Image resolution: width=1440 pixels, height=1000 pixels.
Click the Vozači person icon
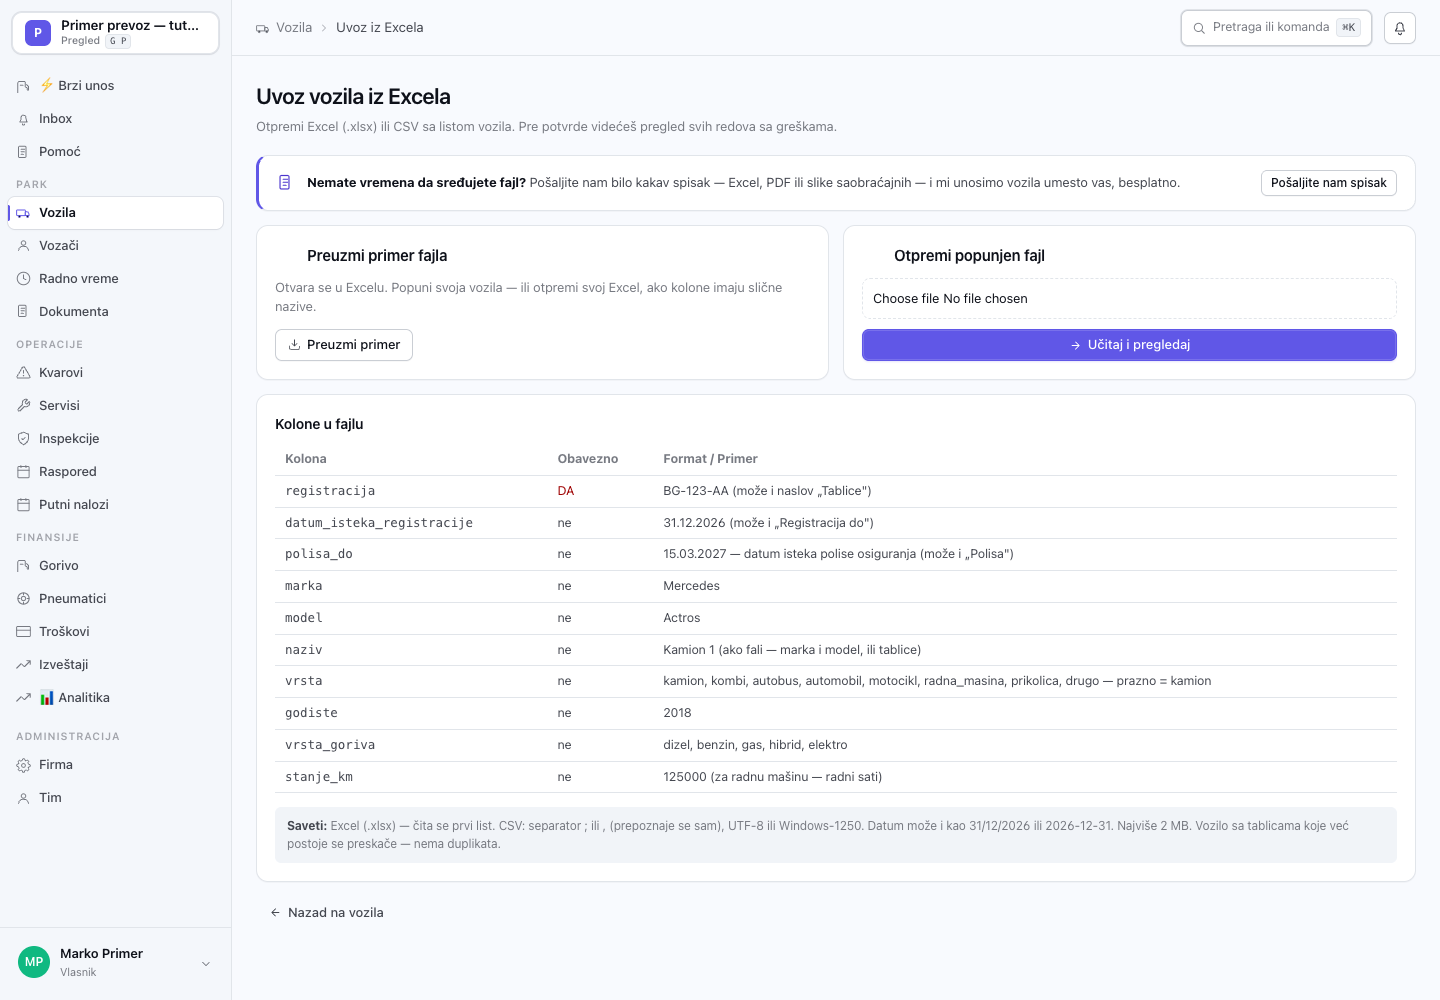pos(24,246)
